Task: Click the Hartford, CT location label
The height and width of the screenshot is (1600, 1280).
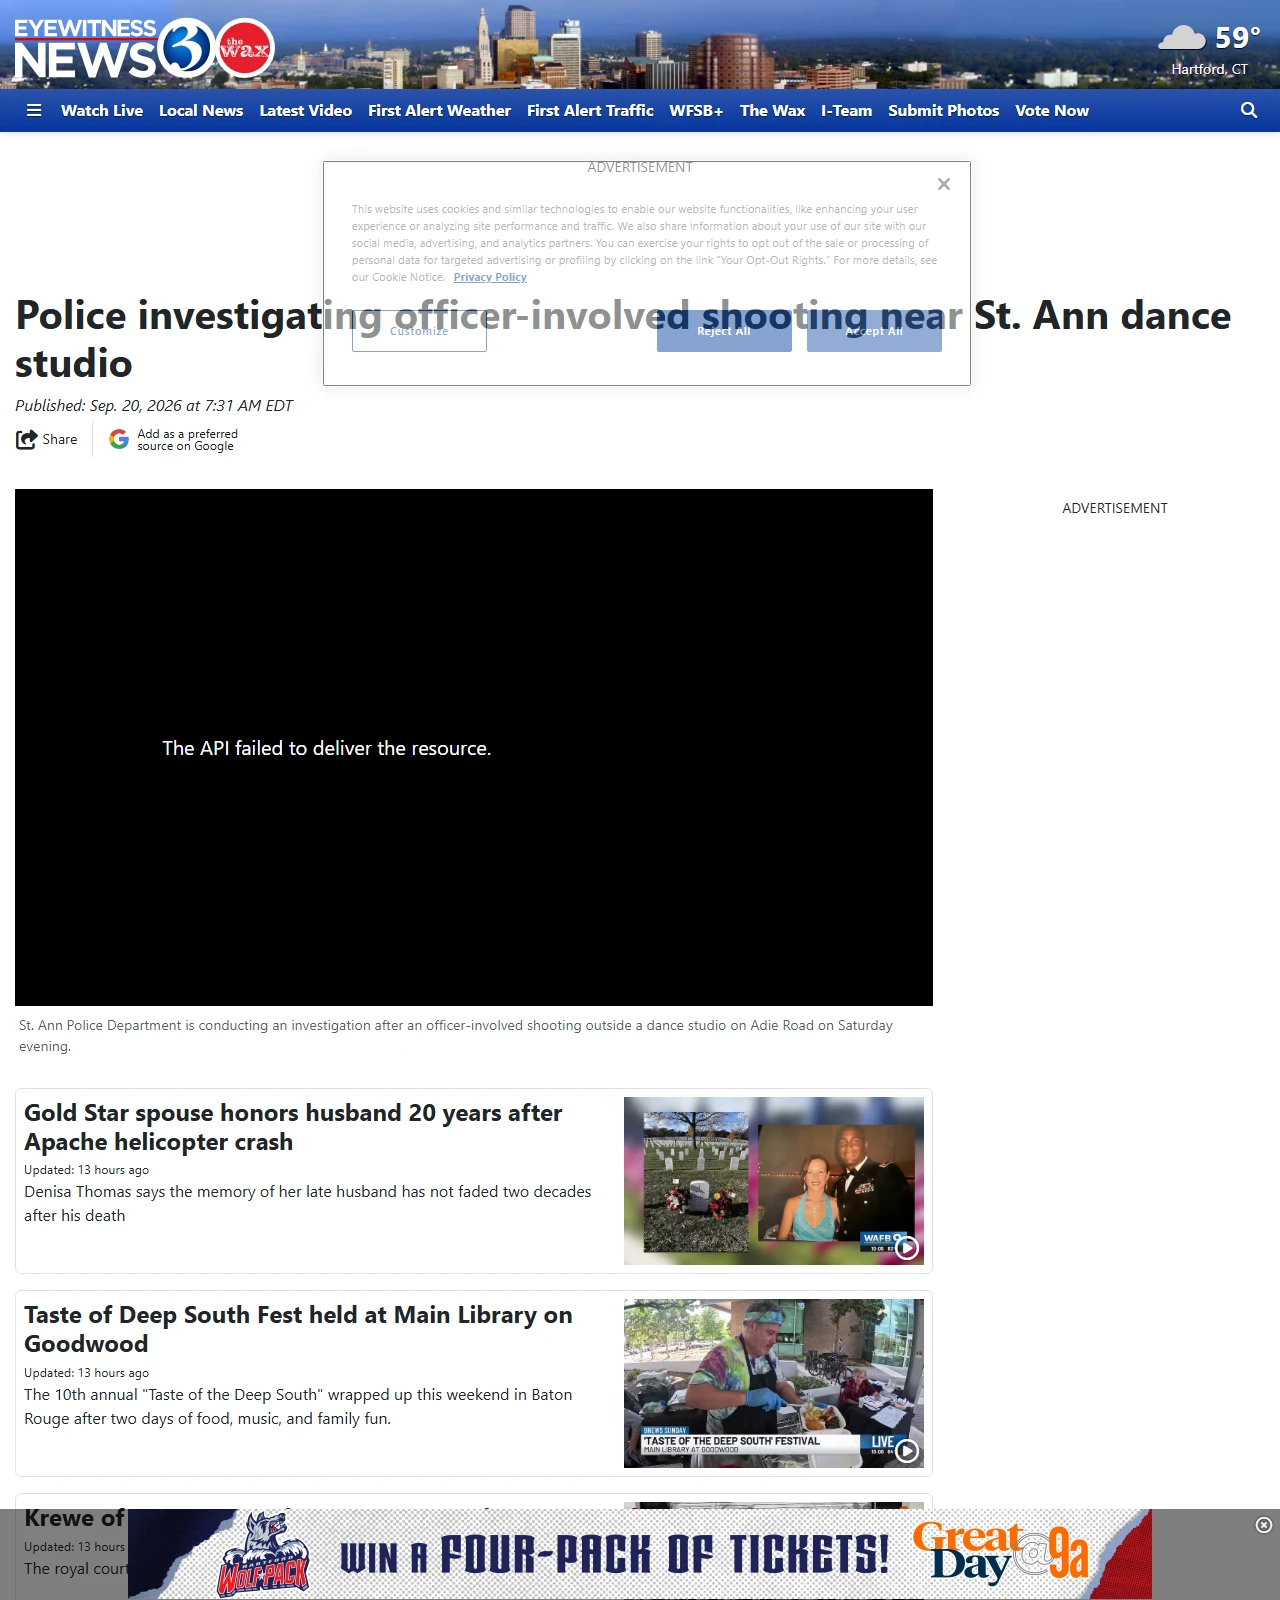Action: (1210, 69)
